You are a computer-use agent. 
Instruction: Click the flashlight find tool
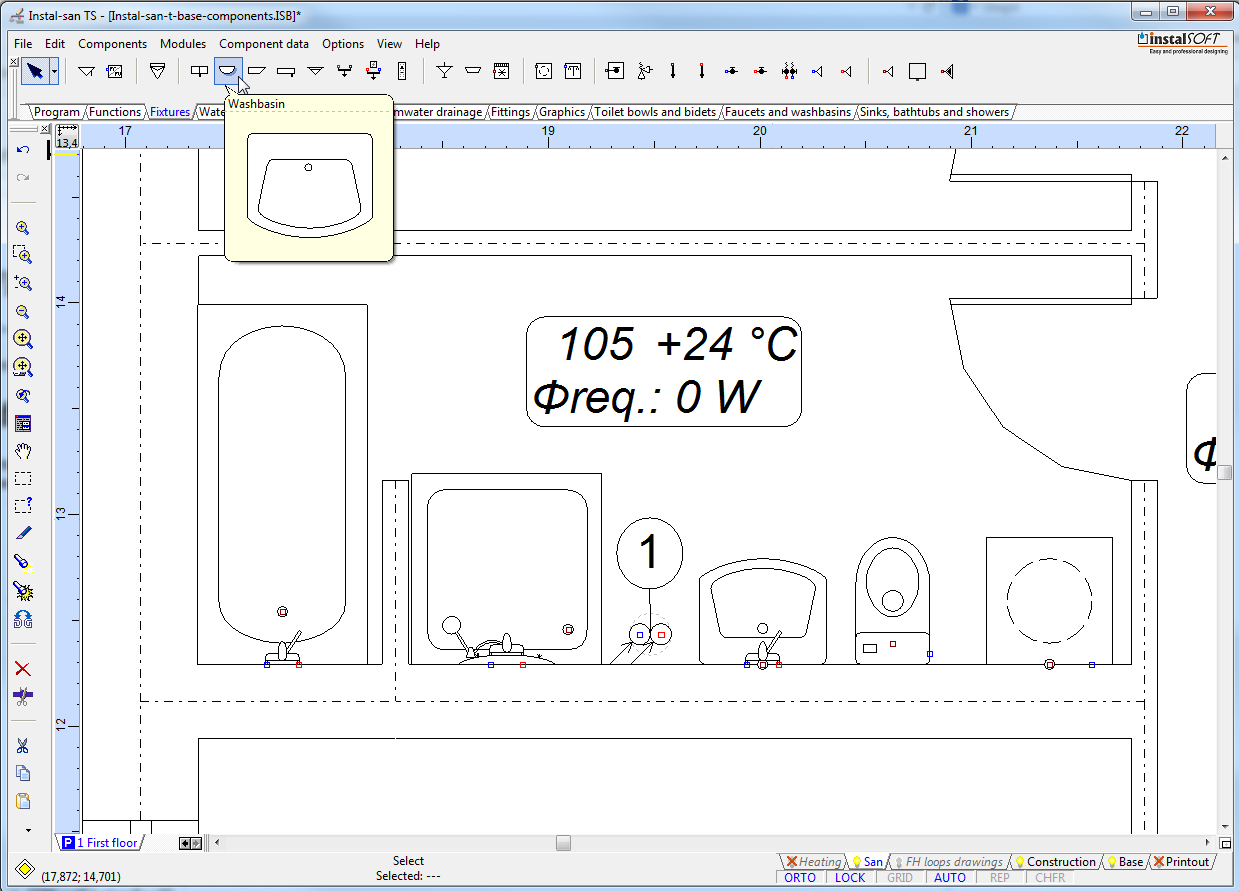23,562
